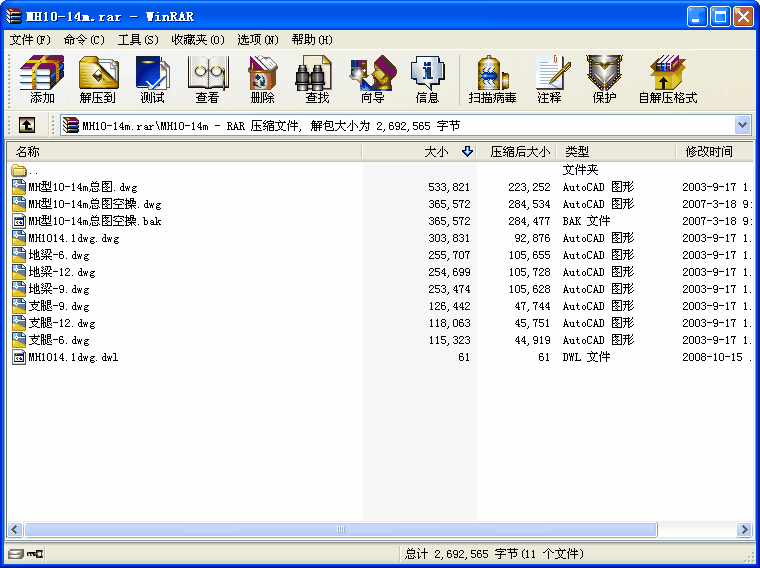Select file MH型10-14m总图.dwg
Screen dimensions: 760x568
pos(83,187)
